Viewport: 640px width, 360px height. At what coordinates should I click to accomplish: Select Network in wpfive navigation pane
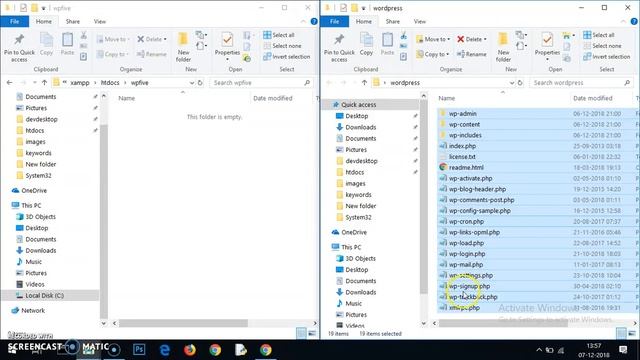[x=33, y=311]
